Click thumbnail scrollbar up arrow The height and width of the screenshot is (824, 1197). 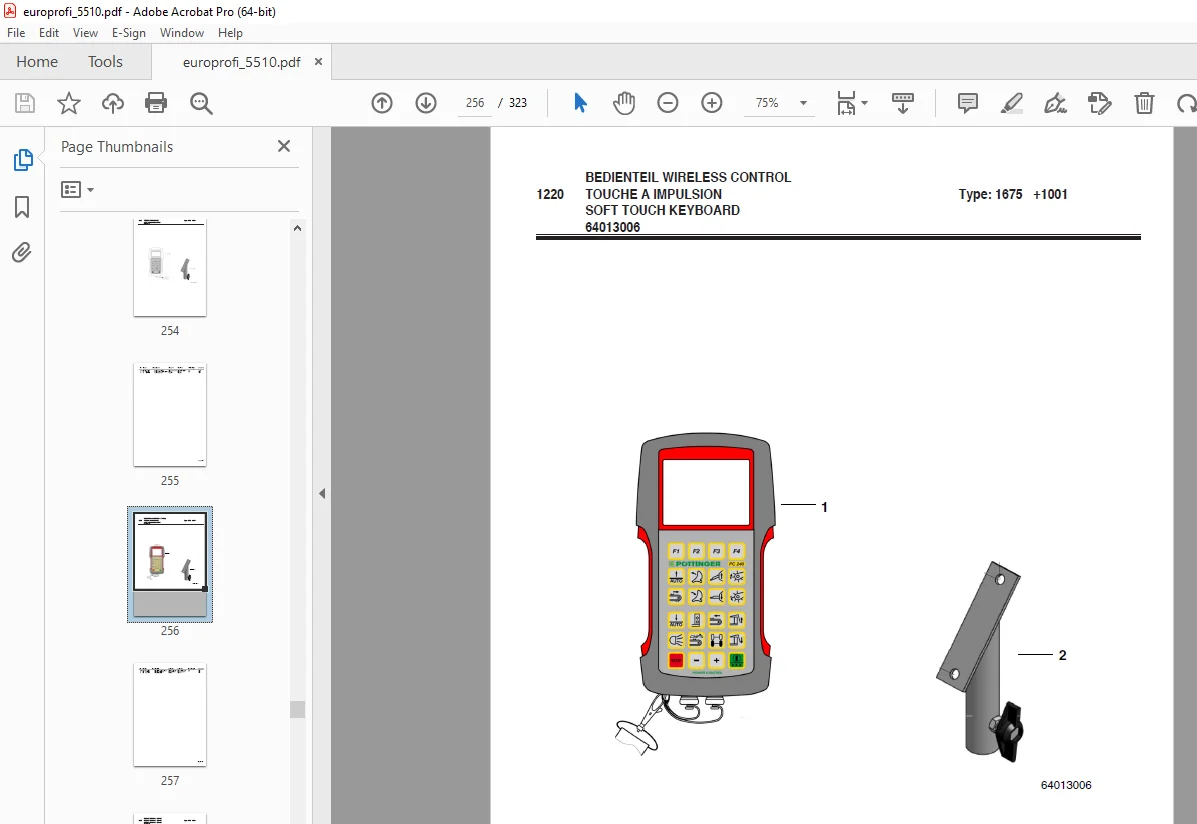click(298, 228)
